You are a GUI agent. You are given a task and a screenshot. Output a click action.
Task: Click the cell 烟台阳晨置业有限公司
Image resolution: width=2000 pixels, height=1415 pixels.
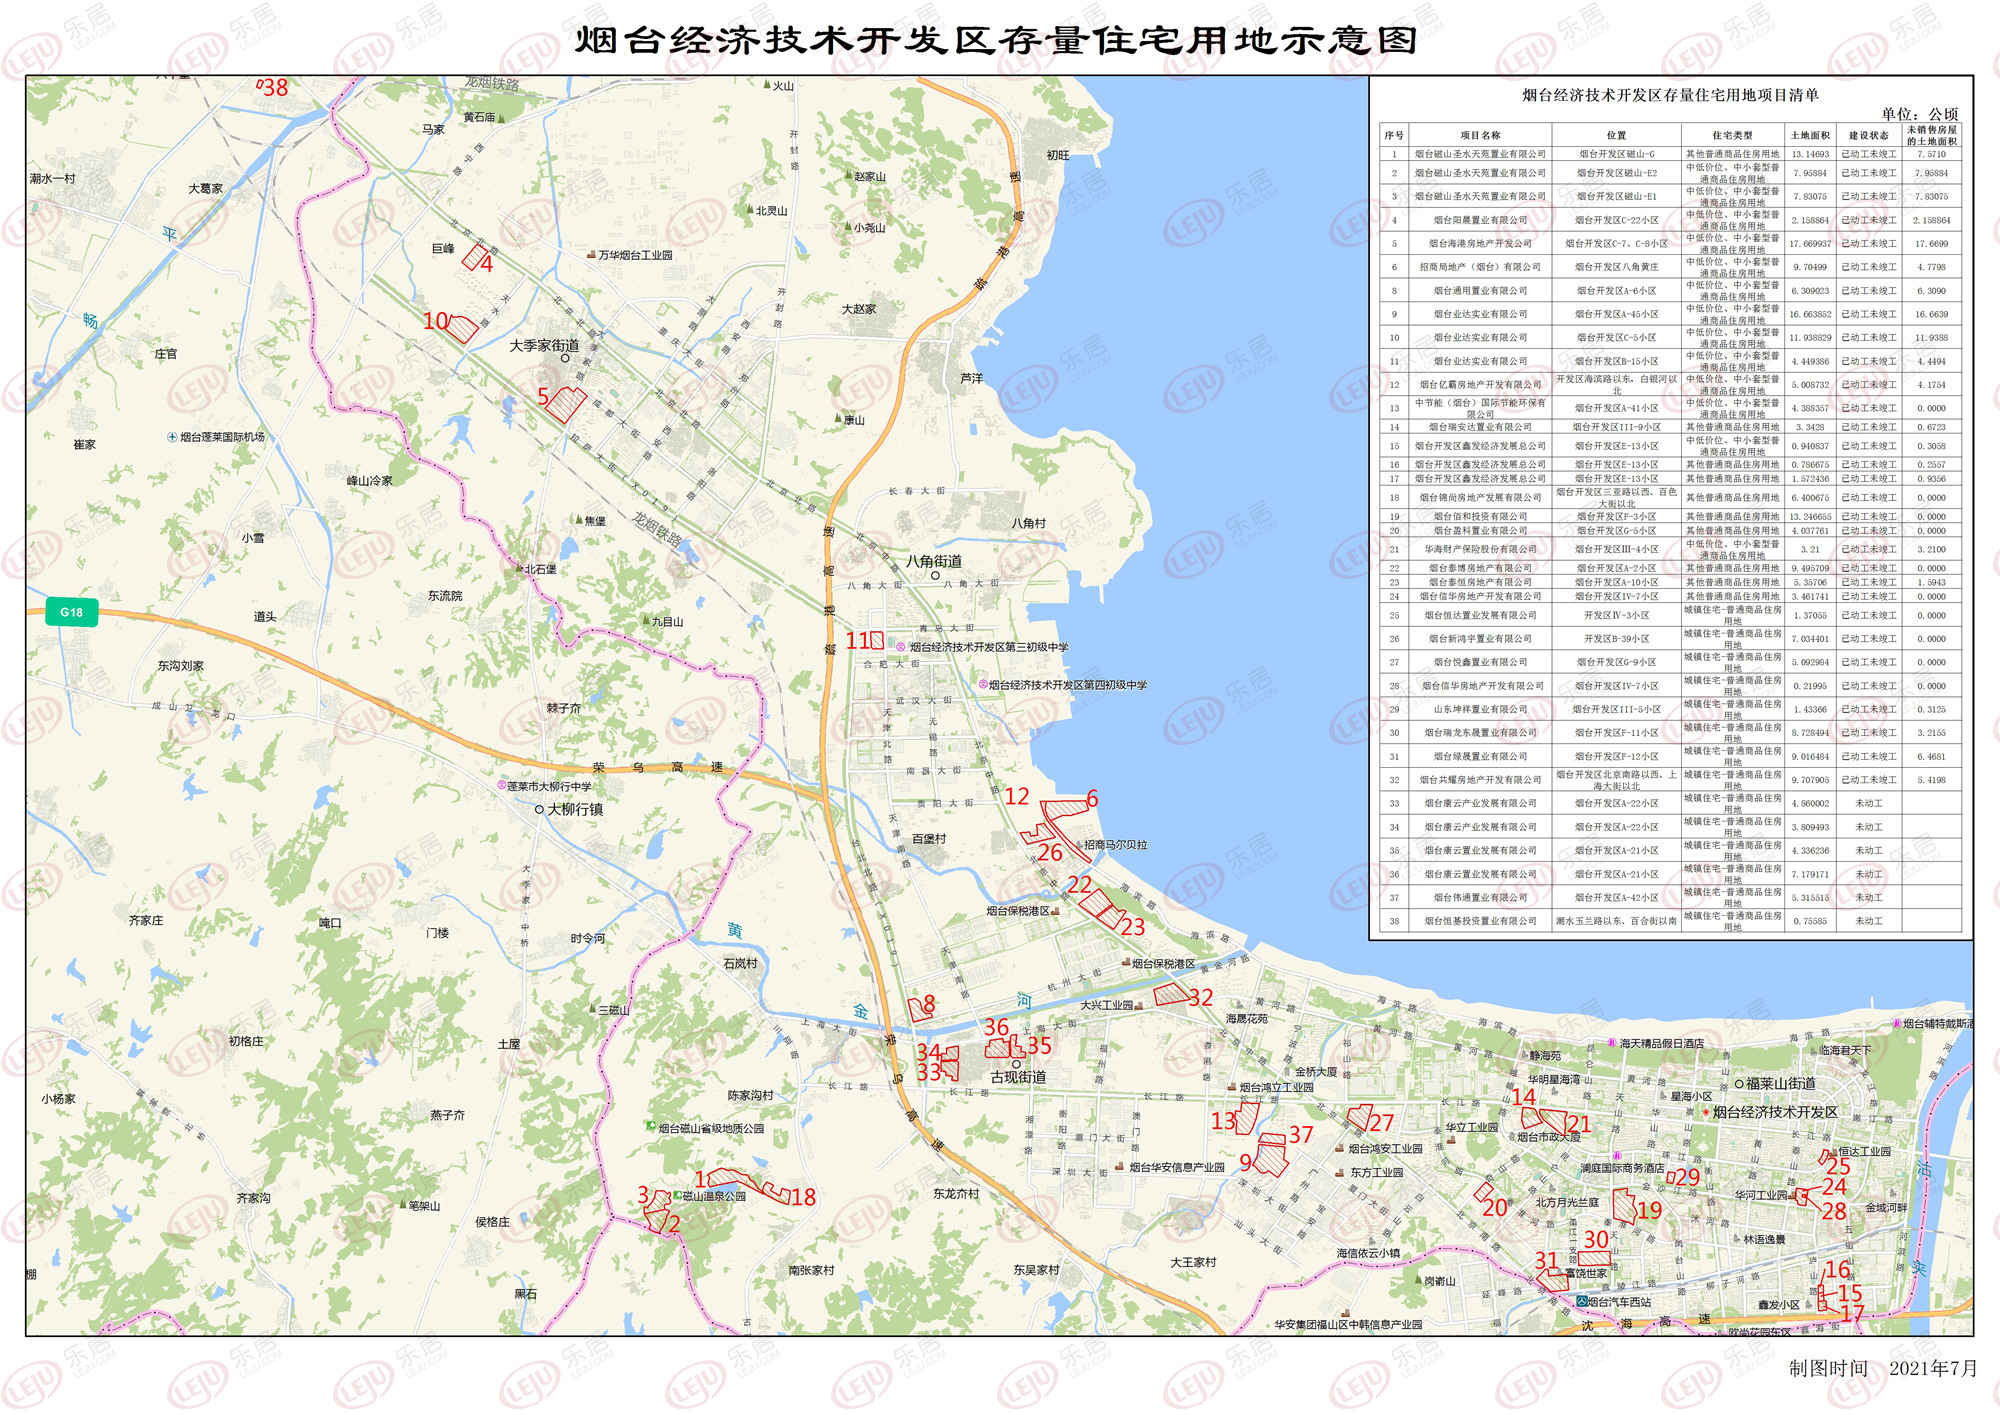pyautogui.click(x=1480, y=220)
